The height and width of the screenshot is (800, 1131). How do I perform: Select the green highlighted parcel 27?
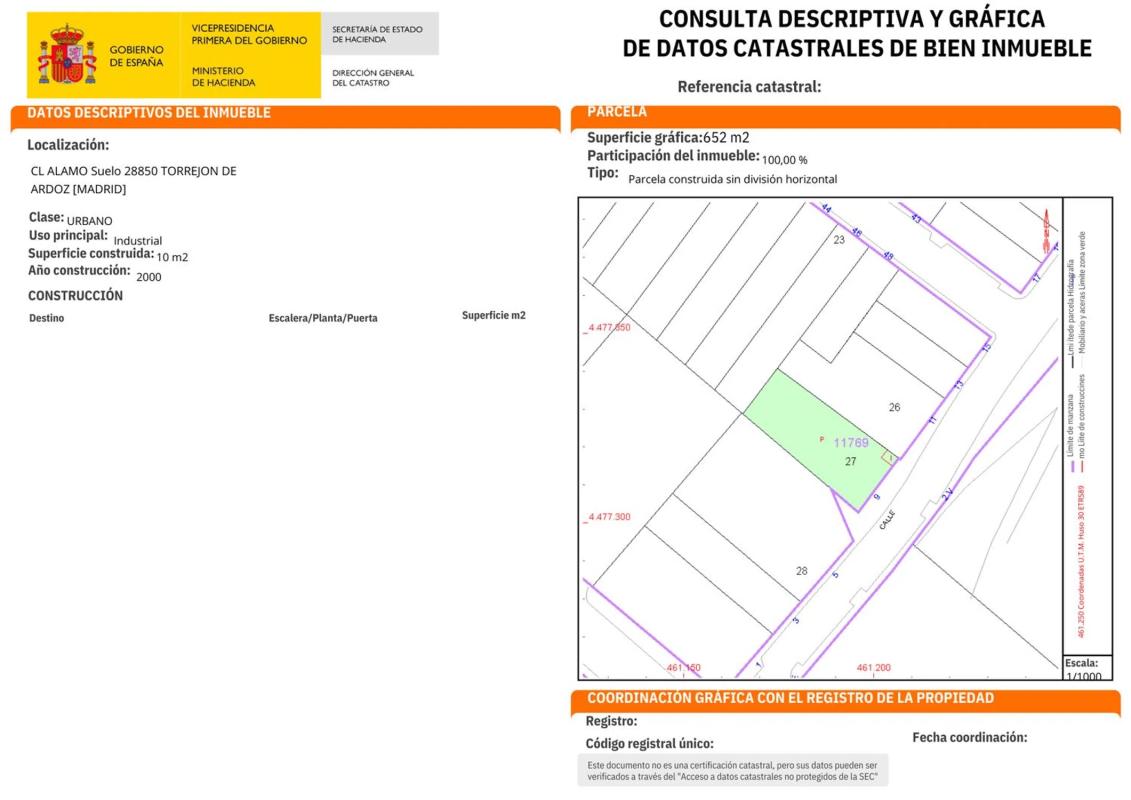(x=800, y=425)
